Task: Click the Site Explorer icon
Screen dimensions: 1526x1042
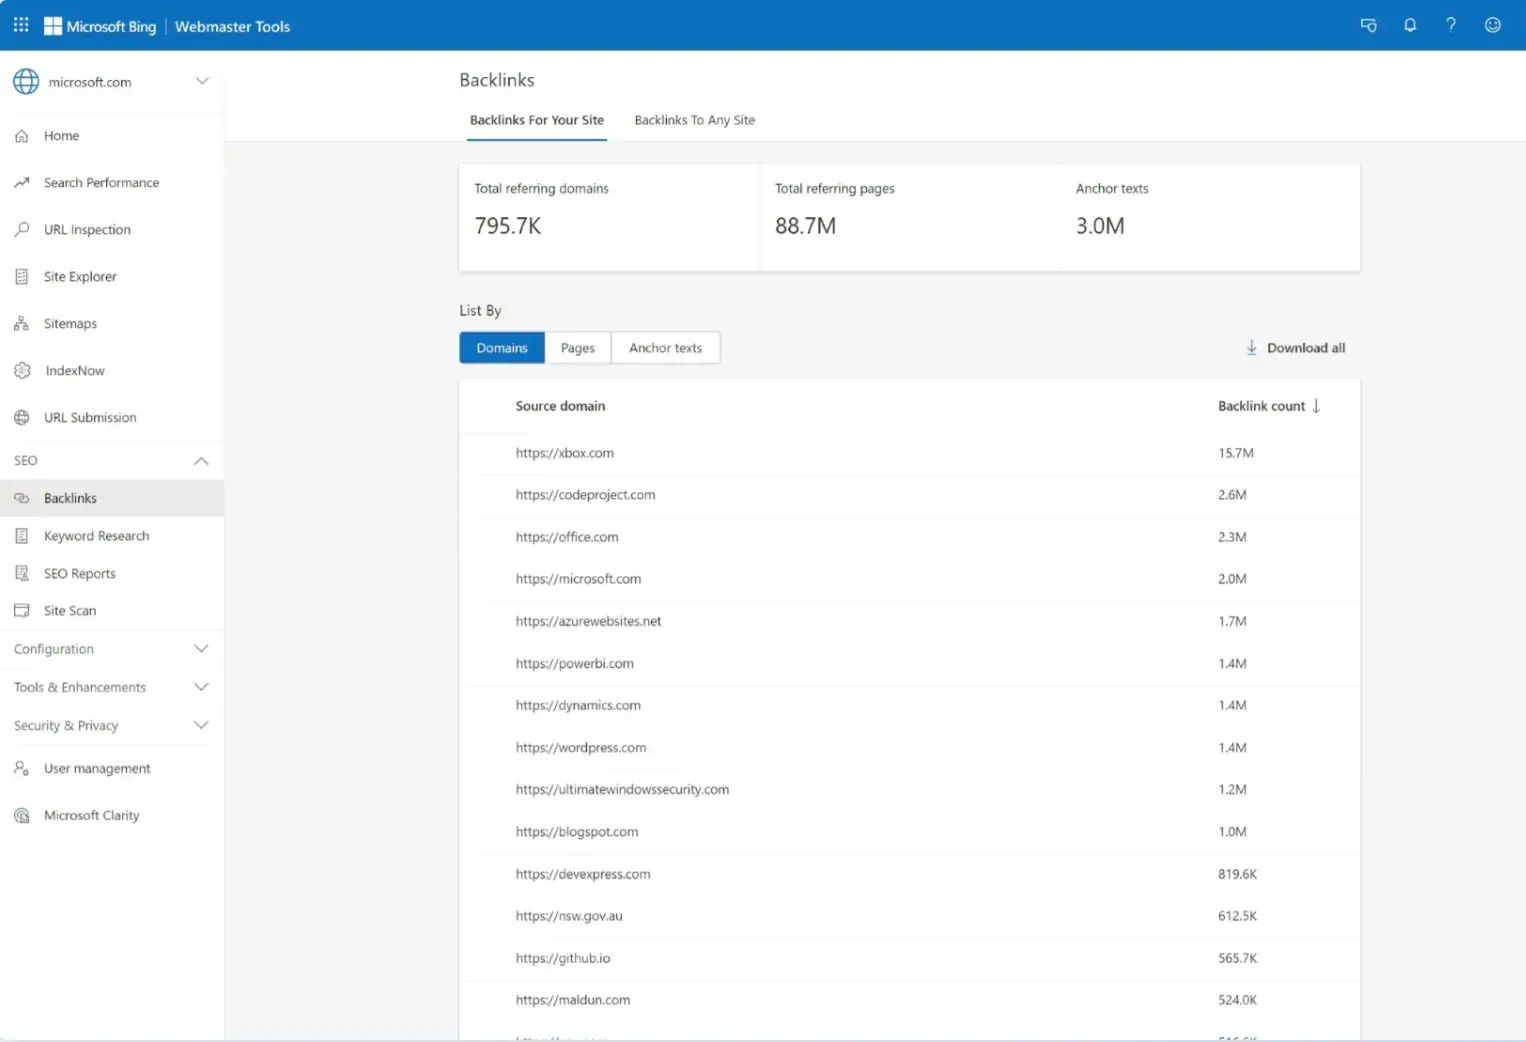Action: [x=22, y=277]
